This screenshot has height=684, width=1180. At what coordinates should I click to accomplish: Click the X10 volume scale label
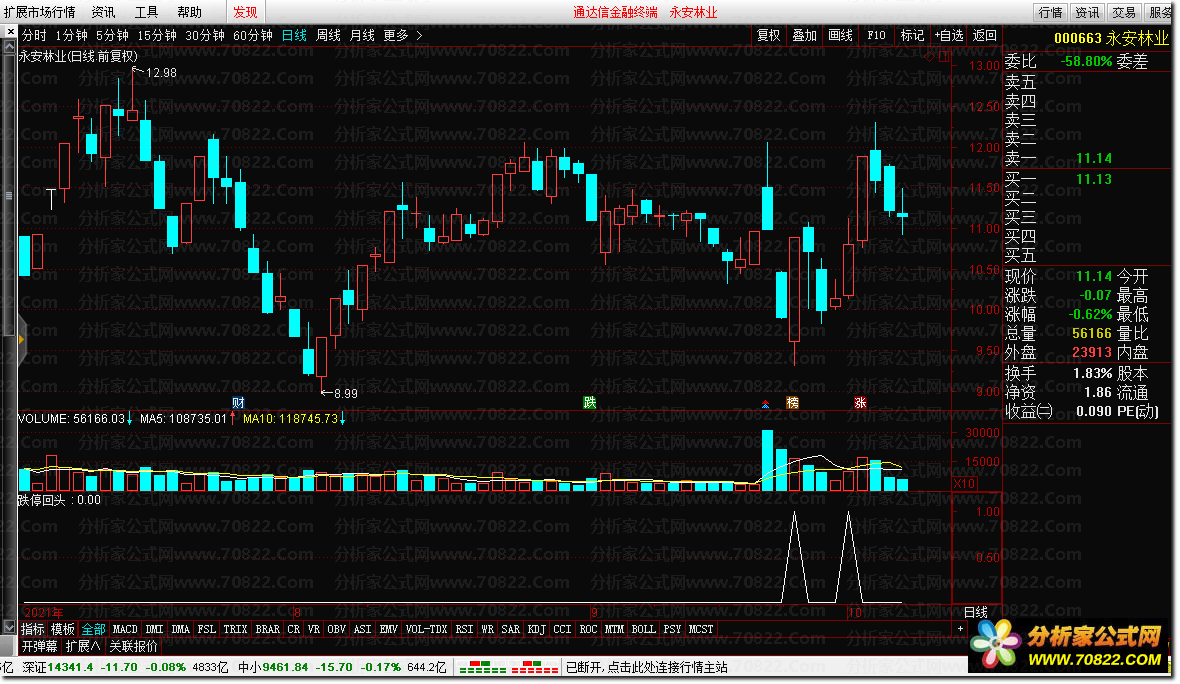[965, 484]
